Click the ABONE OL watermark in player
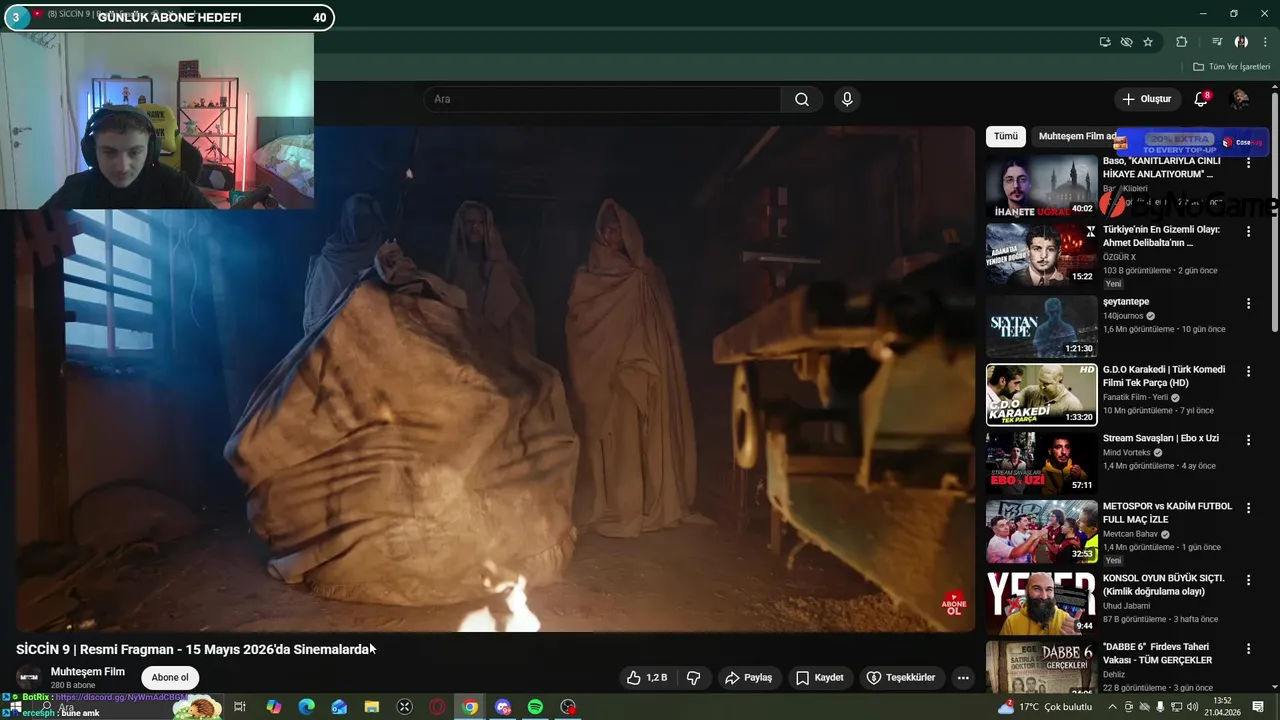 pyautogui.click(x=954, y=603)
